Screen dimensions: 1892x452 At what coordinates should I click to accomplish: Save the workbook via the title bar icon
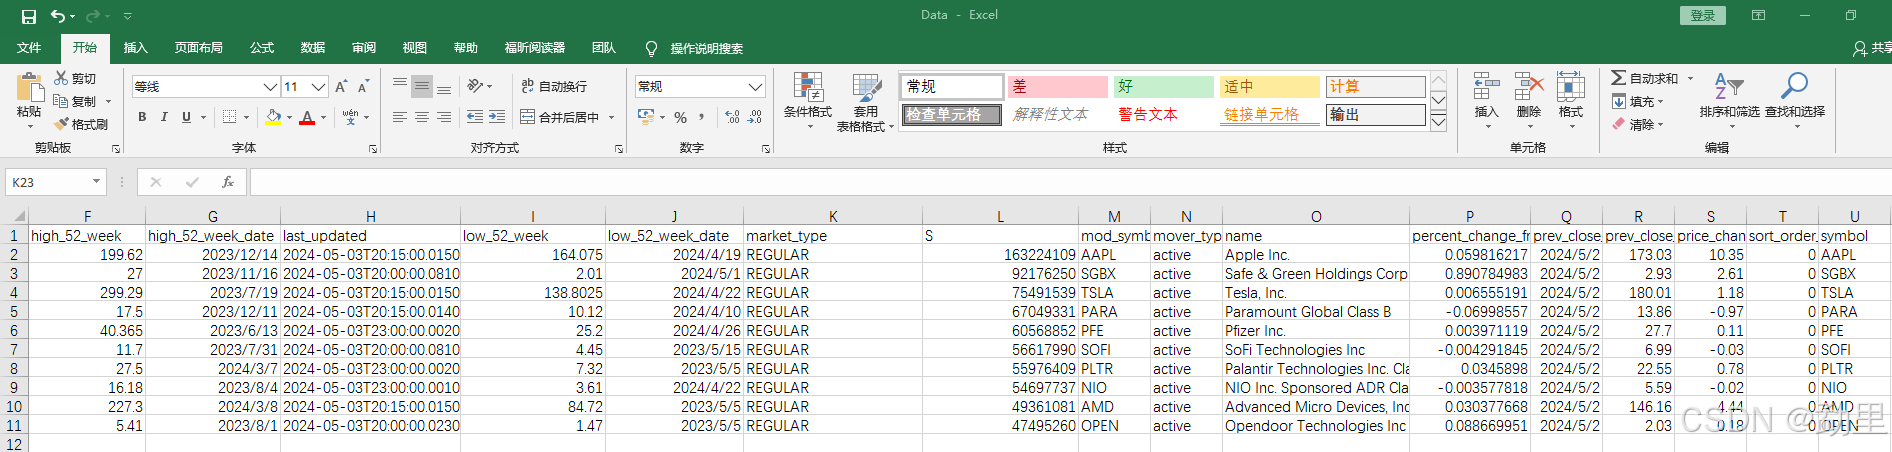click(28, 16)
